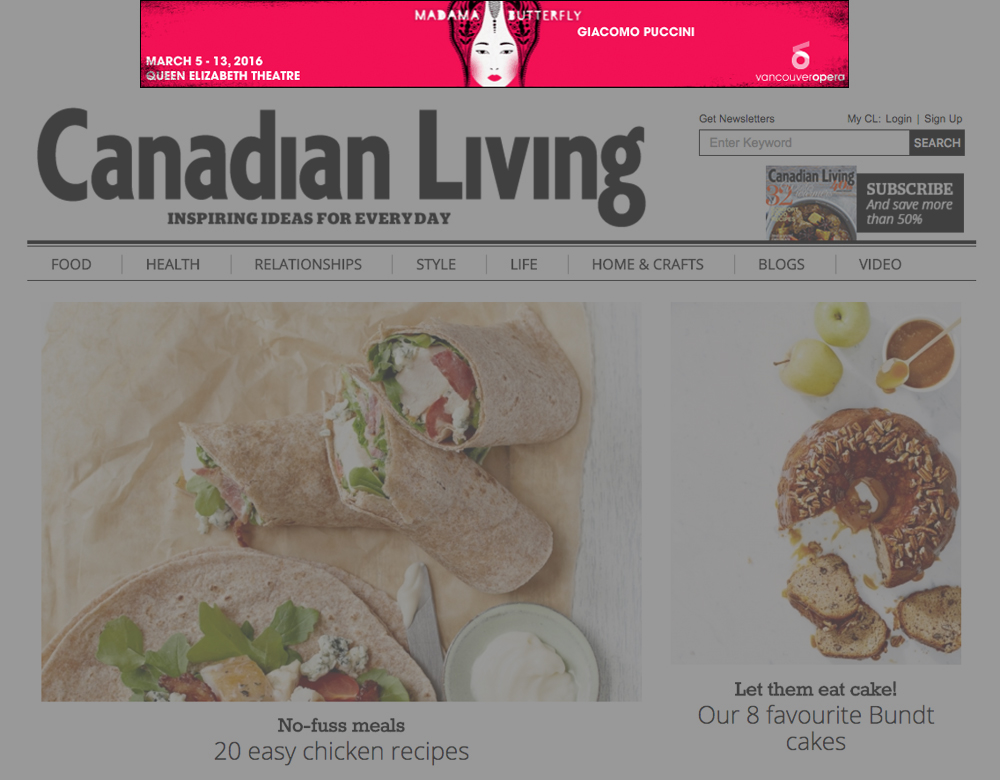The width and height of the screenshot is (1000, 780).
Task: Open the chicken wraps feature photo
Action: click(x=341, y=502)
